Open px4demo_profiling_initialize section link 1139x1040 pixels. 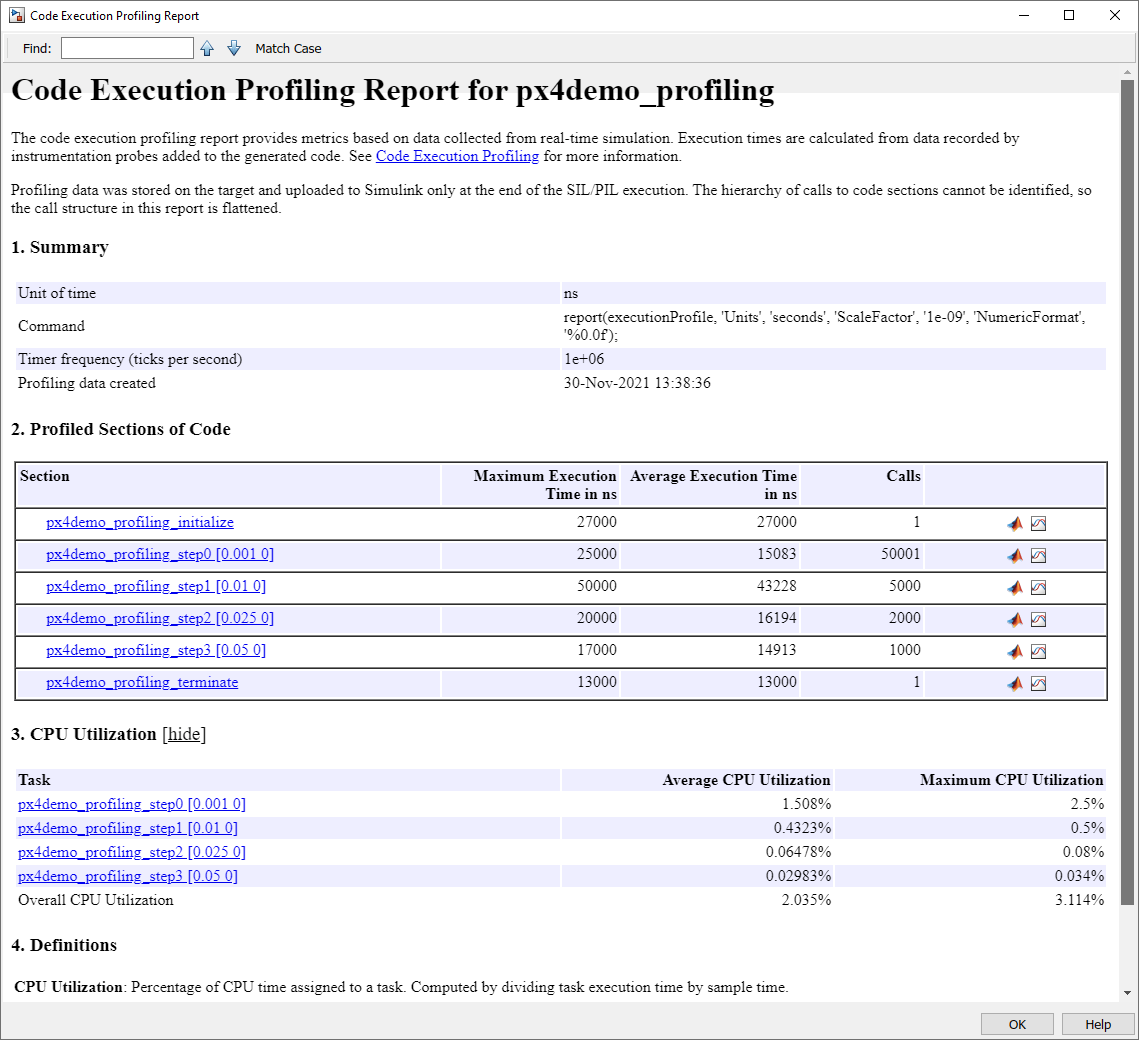(x=139, y=522)
